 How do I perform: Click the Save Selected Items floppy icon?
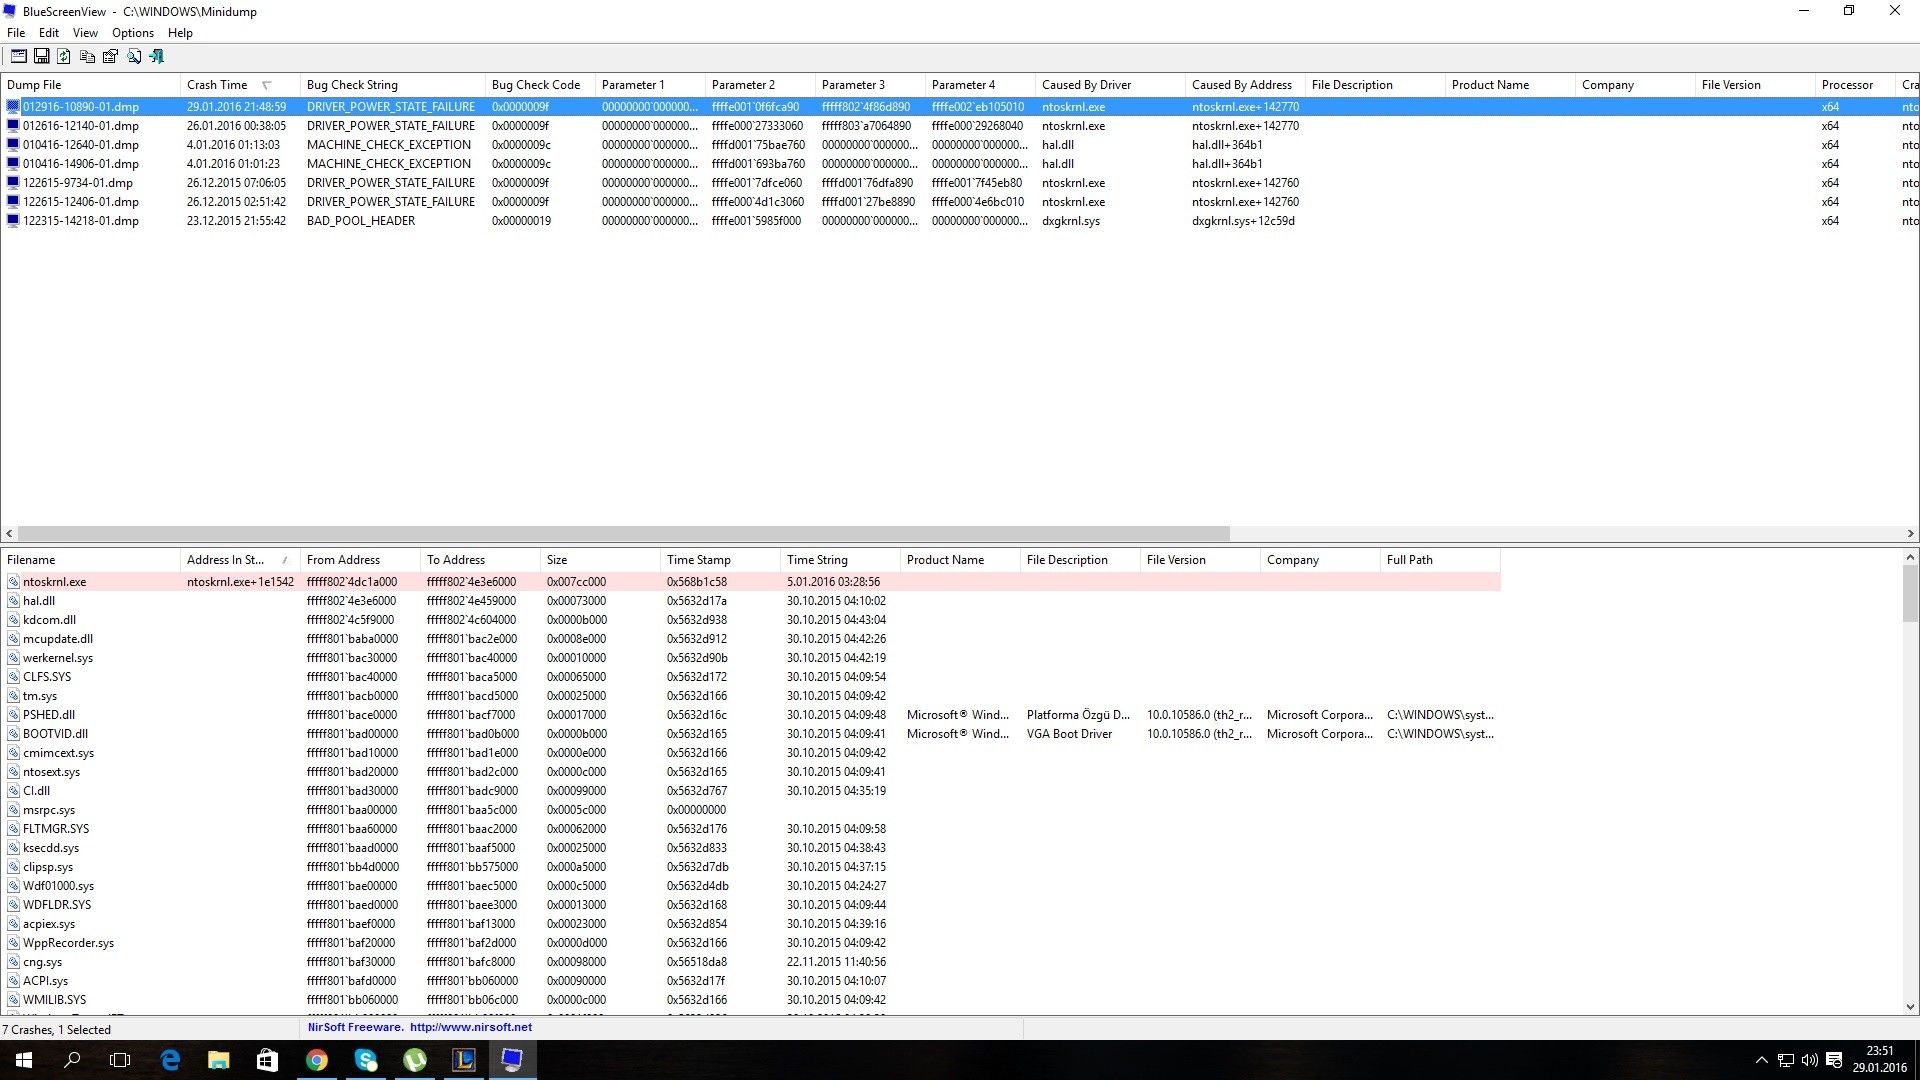pyautogui.click(x=41, y=57)
